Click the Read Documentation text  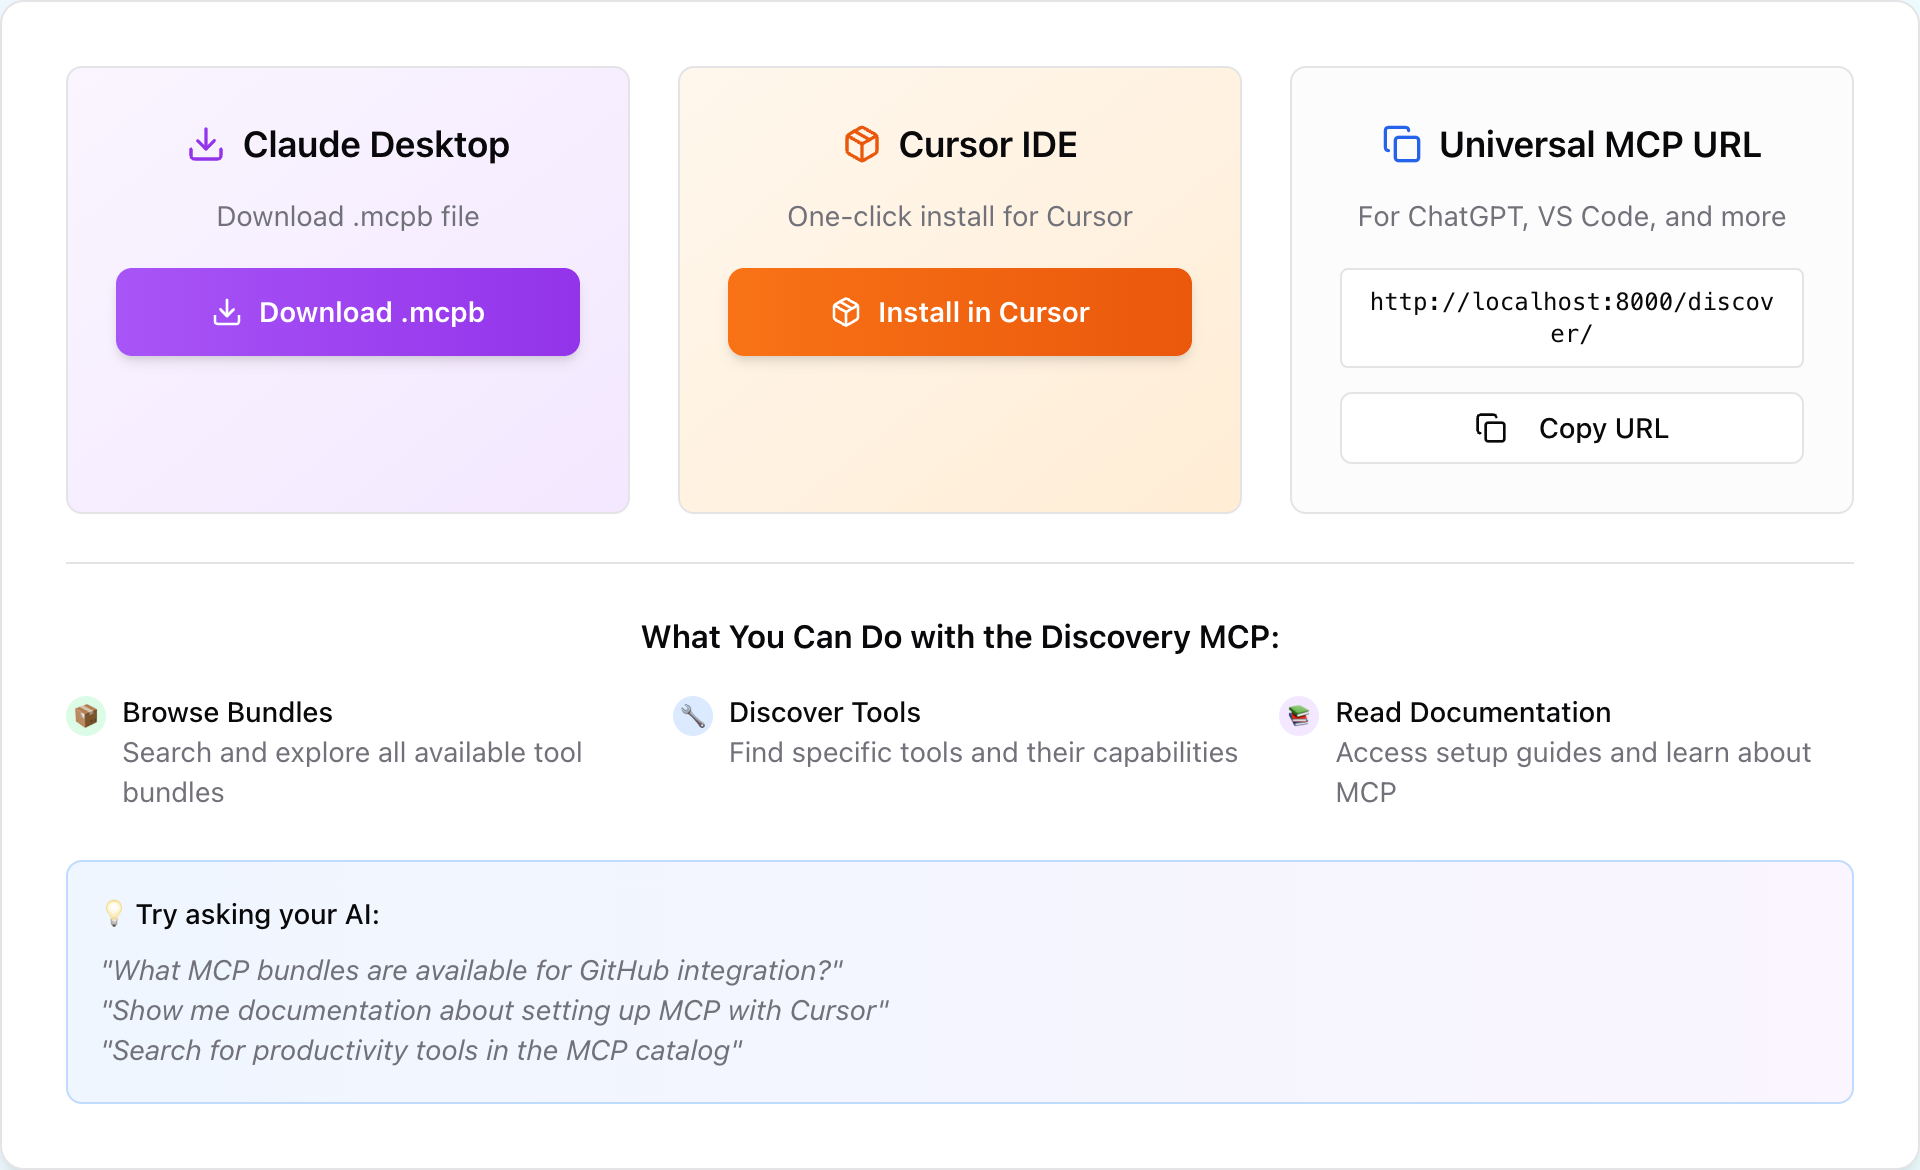tap(1472, 712)
